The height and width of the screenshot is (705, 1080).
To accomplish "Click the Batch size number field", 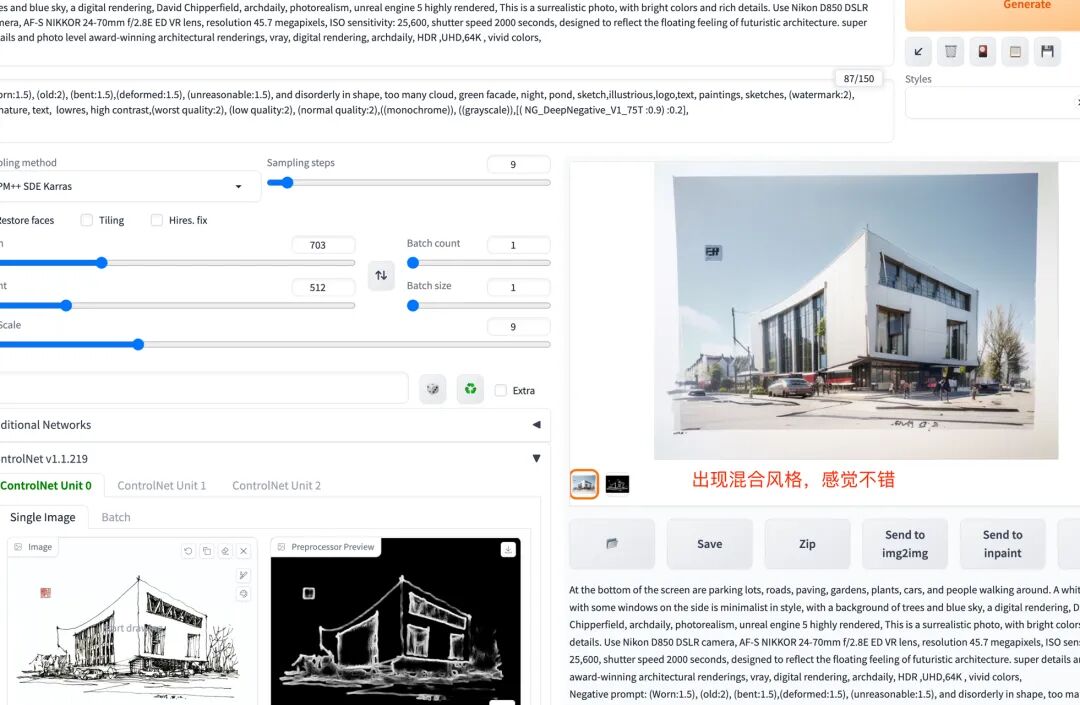I will point(519,288).
